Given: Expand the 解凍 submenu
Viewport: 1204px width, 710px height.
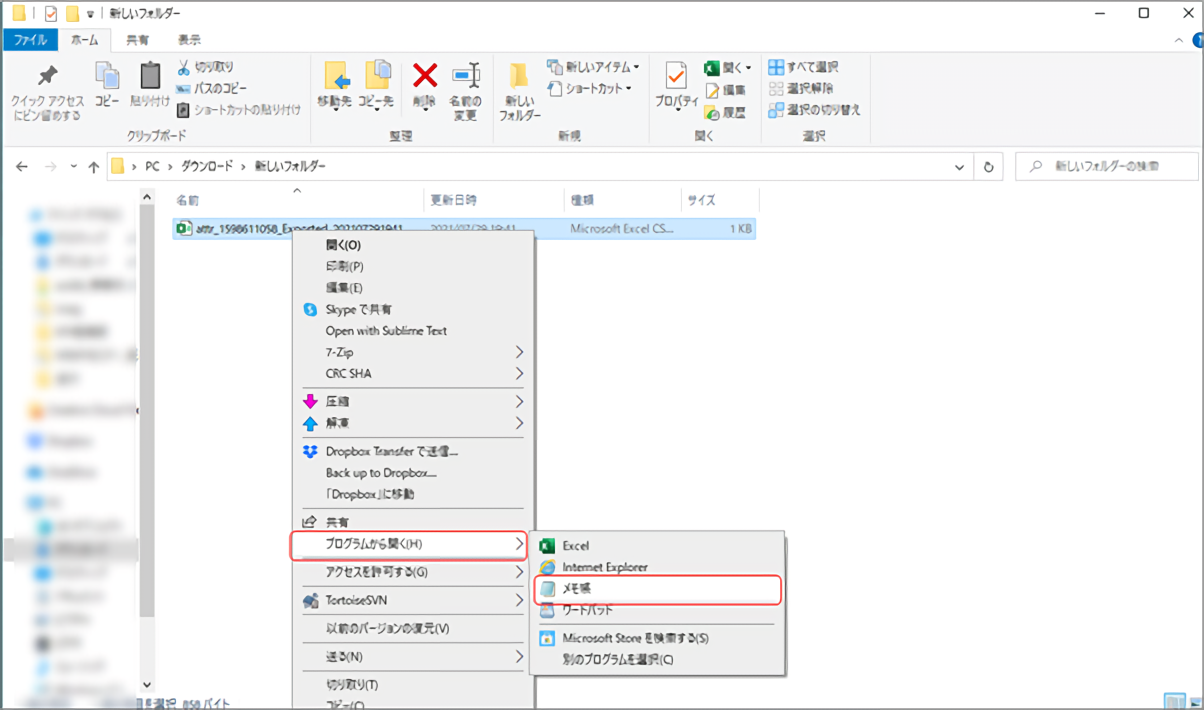Looking at the screenshot, I should click(414, 423).
